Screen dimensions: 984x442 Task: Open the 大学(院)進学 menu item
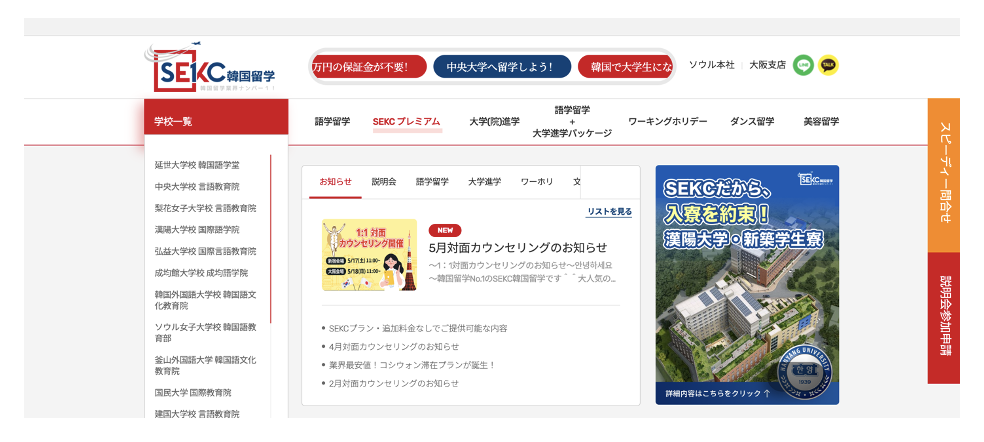tap(495, 122)
